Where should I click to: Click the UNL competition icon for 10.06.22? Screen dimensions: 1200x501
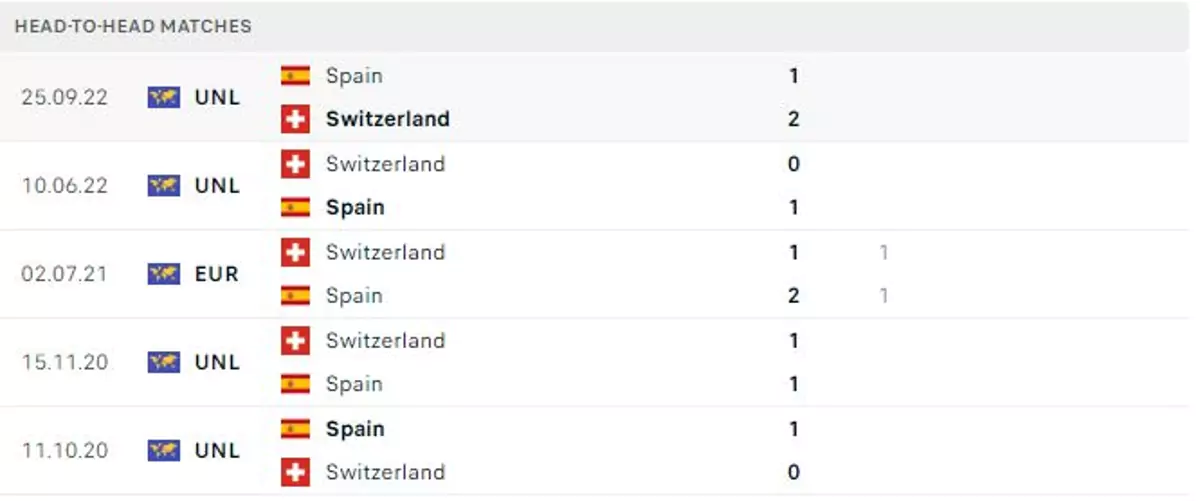click(164, 186)
